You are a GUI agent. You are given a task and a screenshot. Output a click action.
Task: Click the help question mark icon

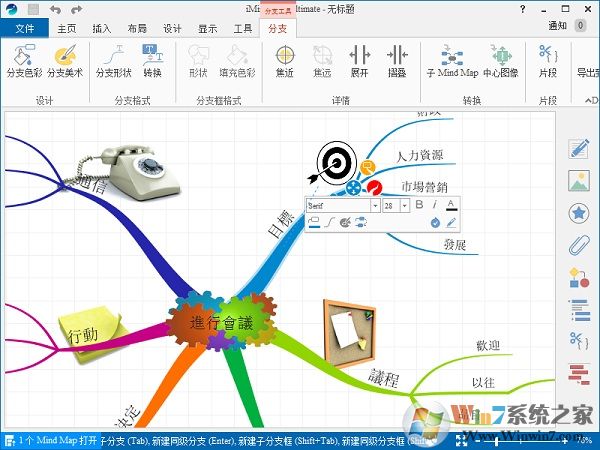point(523,9)
